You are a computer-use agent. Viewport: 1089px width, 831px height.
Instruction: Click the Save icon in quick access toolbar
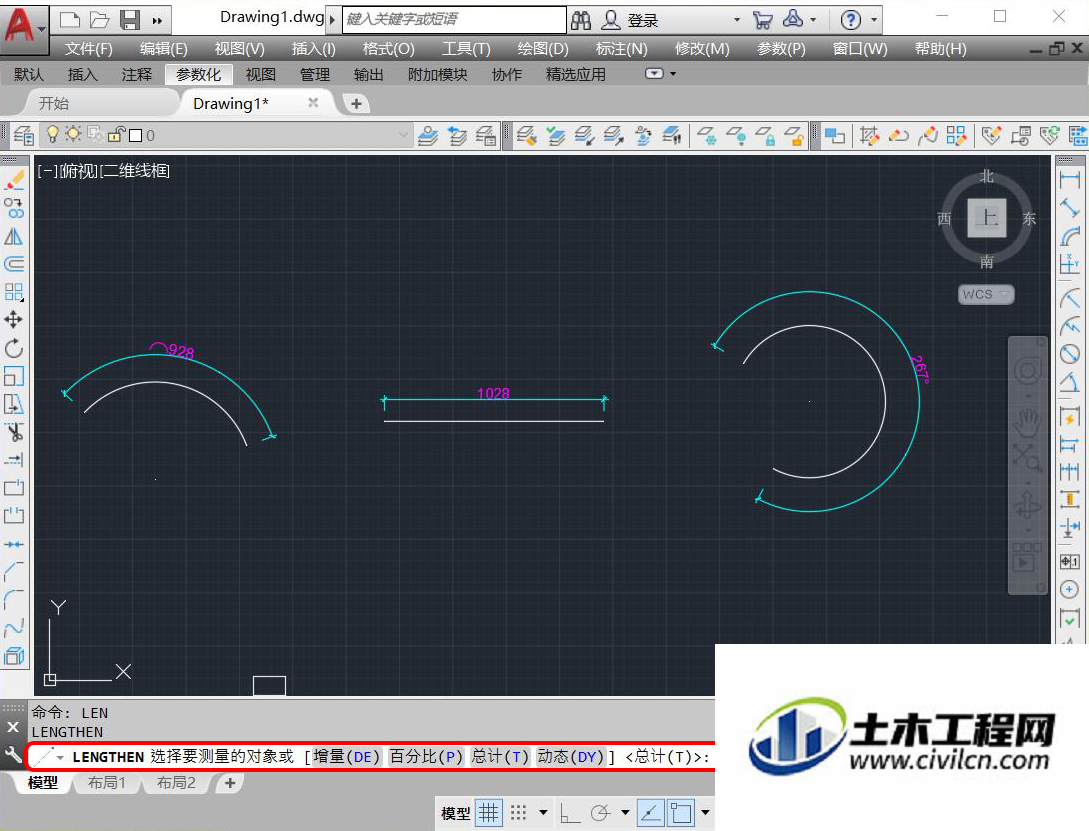[x=130, y=19]
